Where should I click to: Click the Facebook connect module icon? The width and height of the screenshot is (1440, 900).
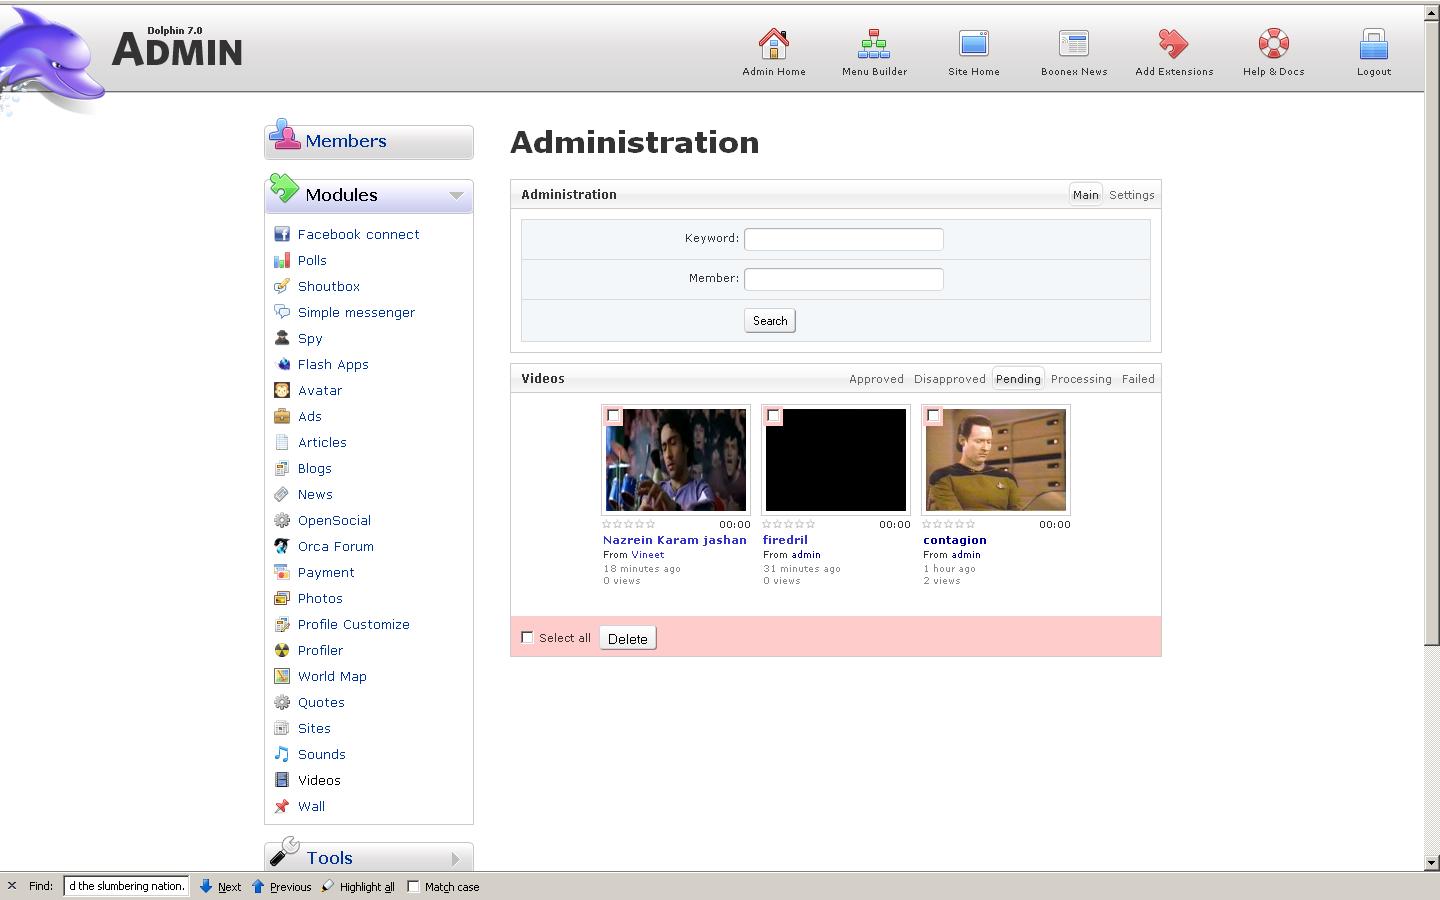(282, 234)
